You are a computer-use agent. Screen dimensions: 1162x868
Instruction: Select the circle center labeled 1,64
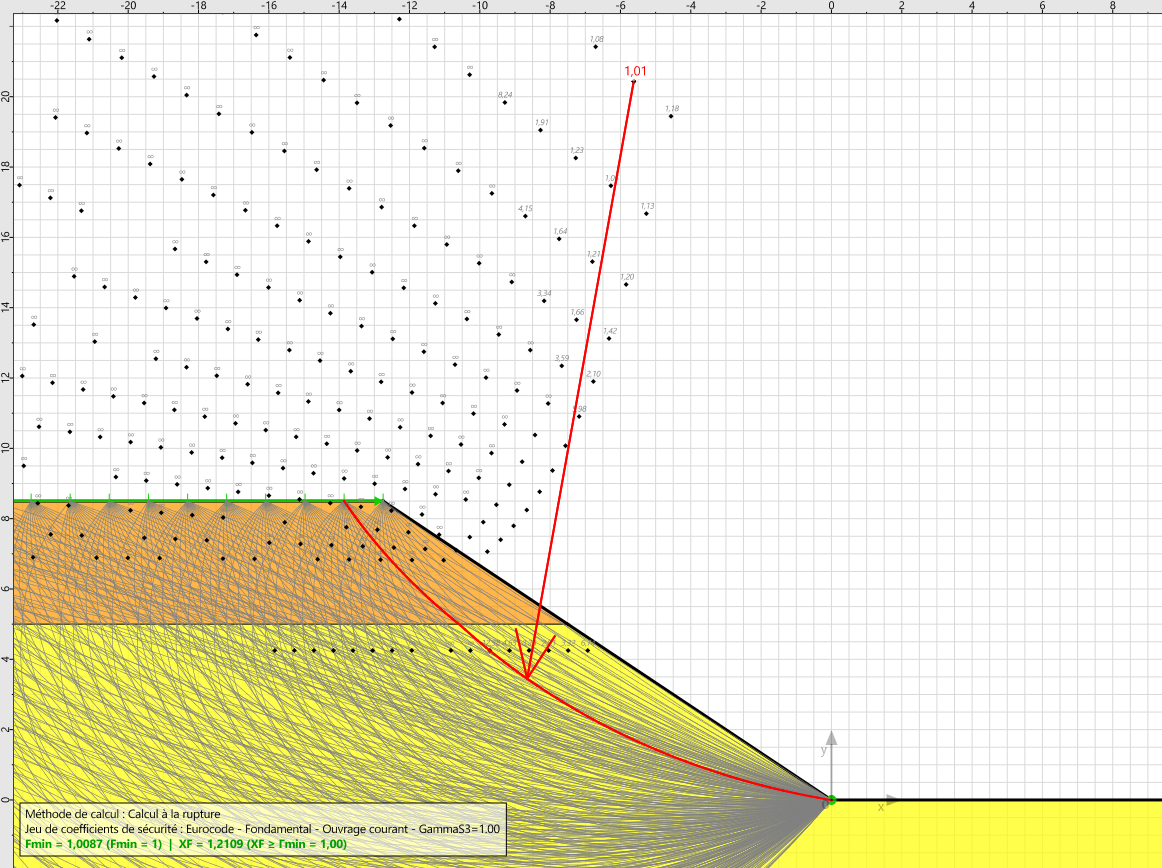pos(559,239)
